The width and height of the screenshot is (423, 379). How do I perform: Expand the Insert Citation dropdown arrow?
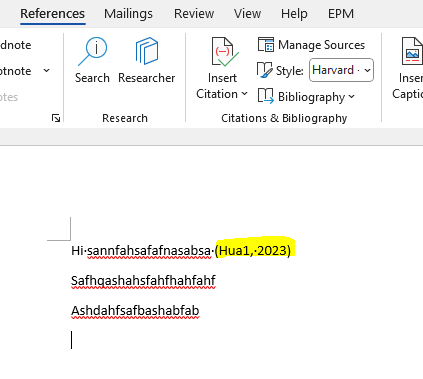coord(245,94)
